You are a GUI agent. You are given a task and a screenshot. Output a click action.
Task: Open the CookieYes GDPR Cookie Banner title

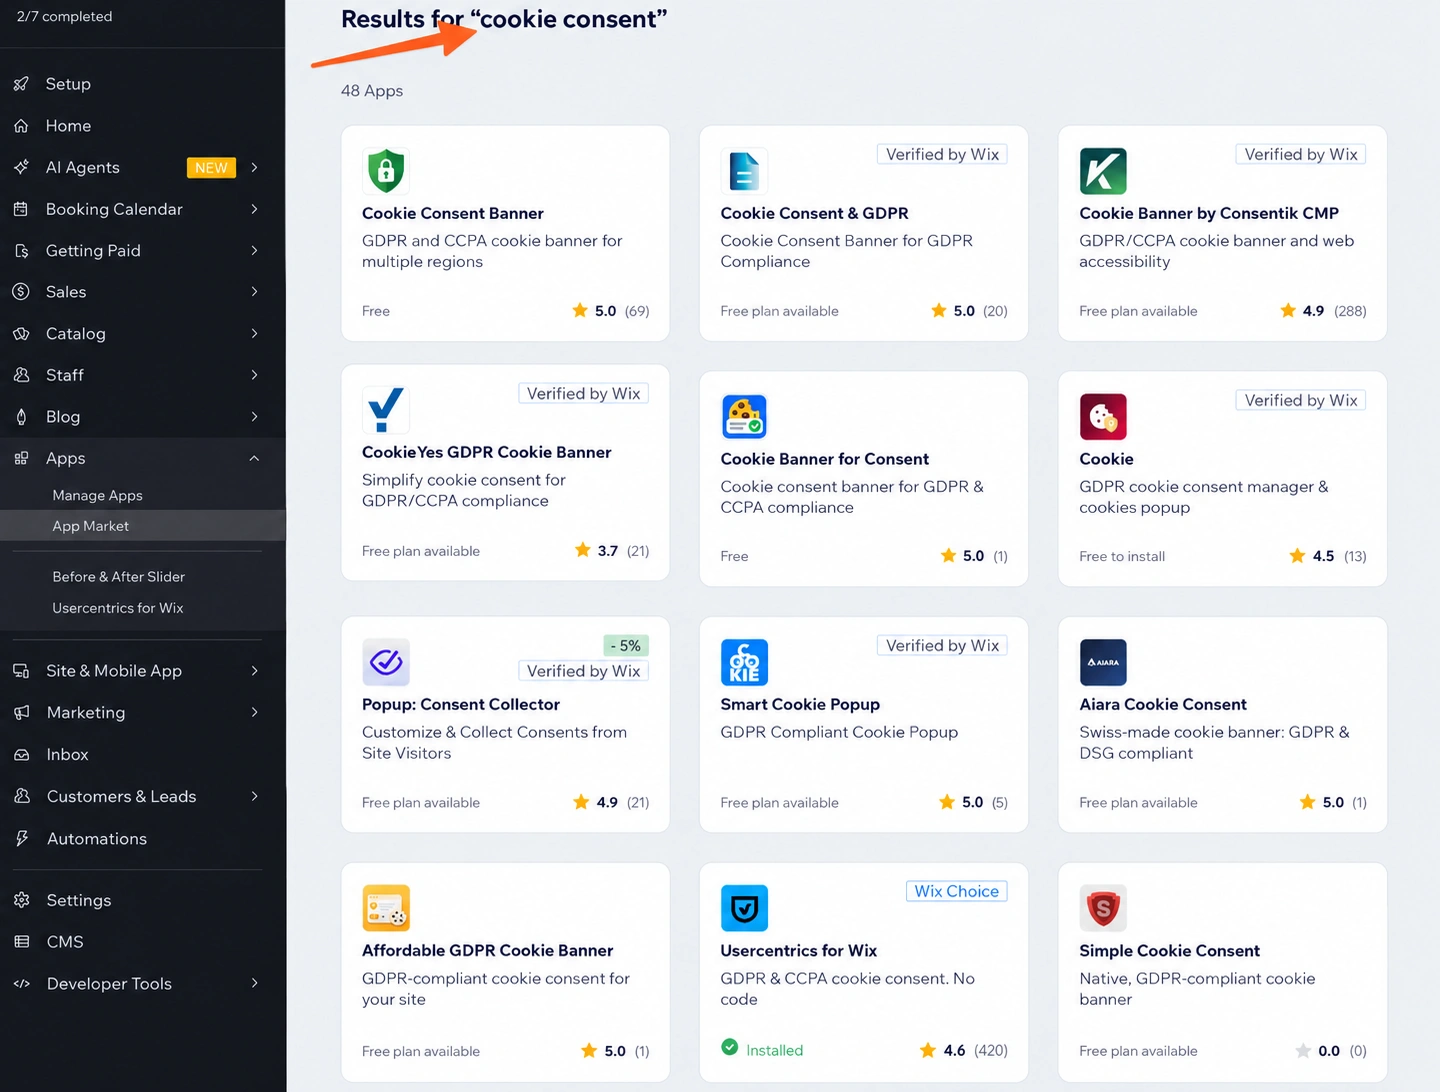(486, 452)
